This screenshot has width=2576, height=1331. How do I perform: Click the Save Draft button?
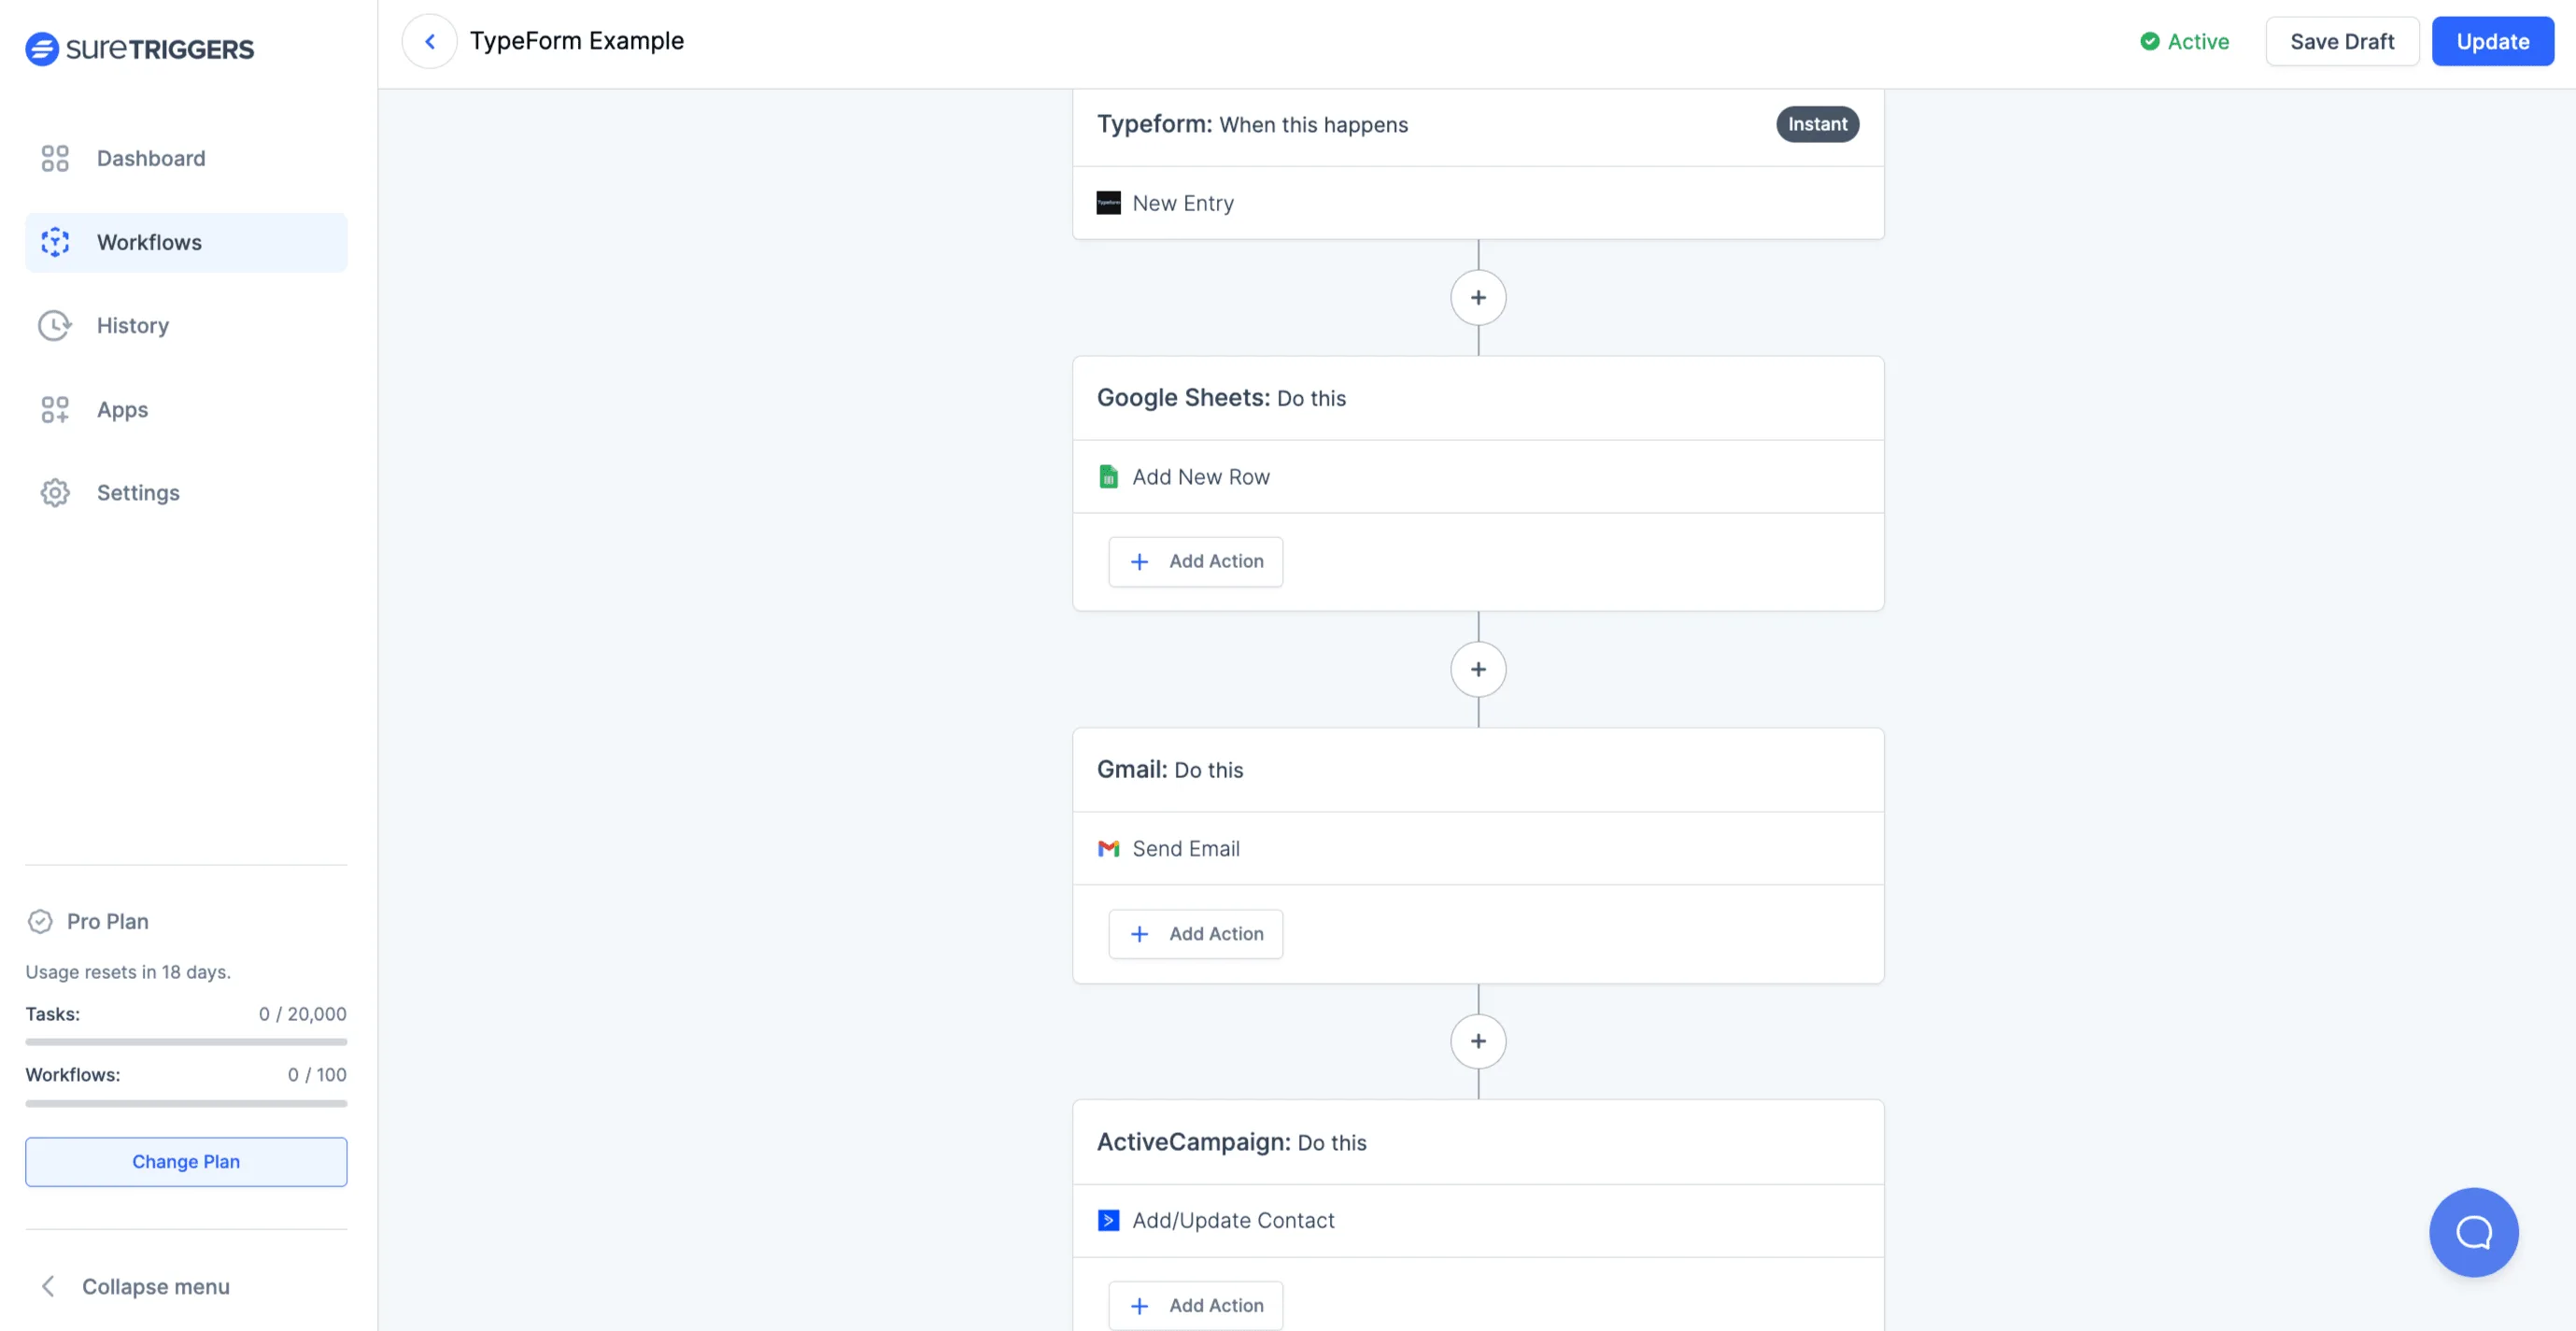coord(2342,41)
